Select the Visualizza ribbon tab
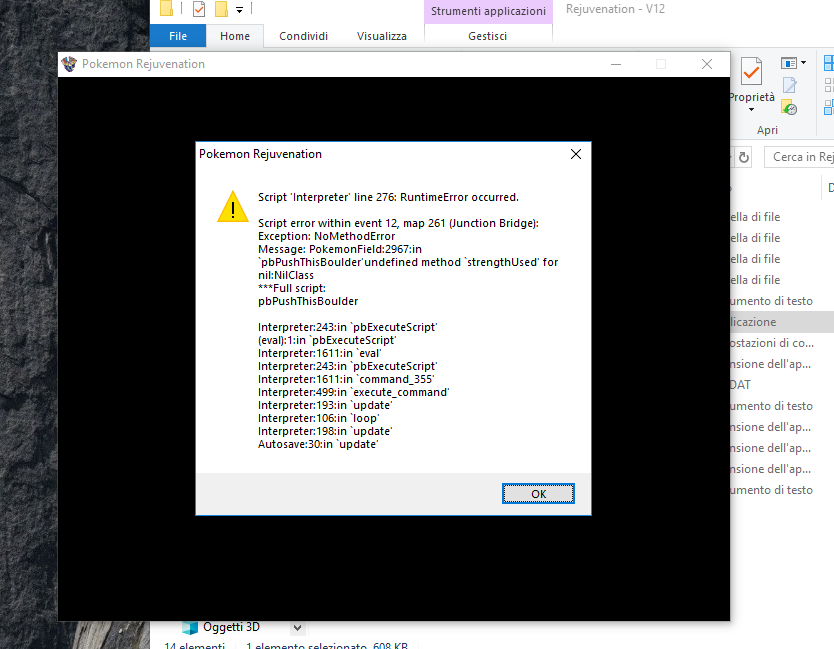 pyautogui.click(x=381, y=36)
